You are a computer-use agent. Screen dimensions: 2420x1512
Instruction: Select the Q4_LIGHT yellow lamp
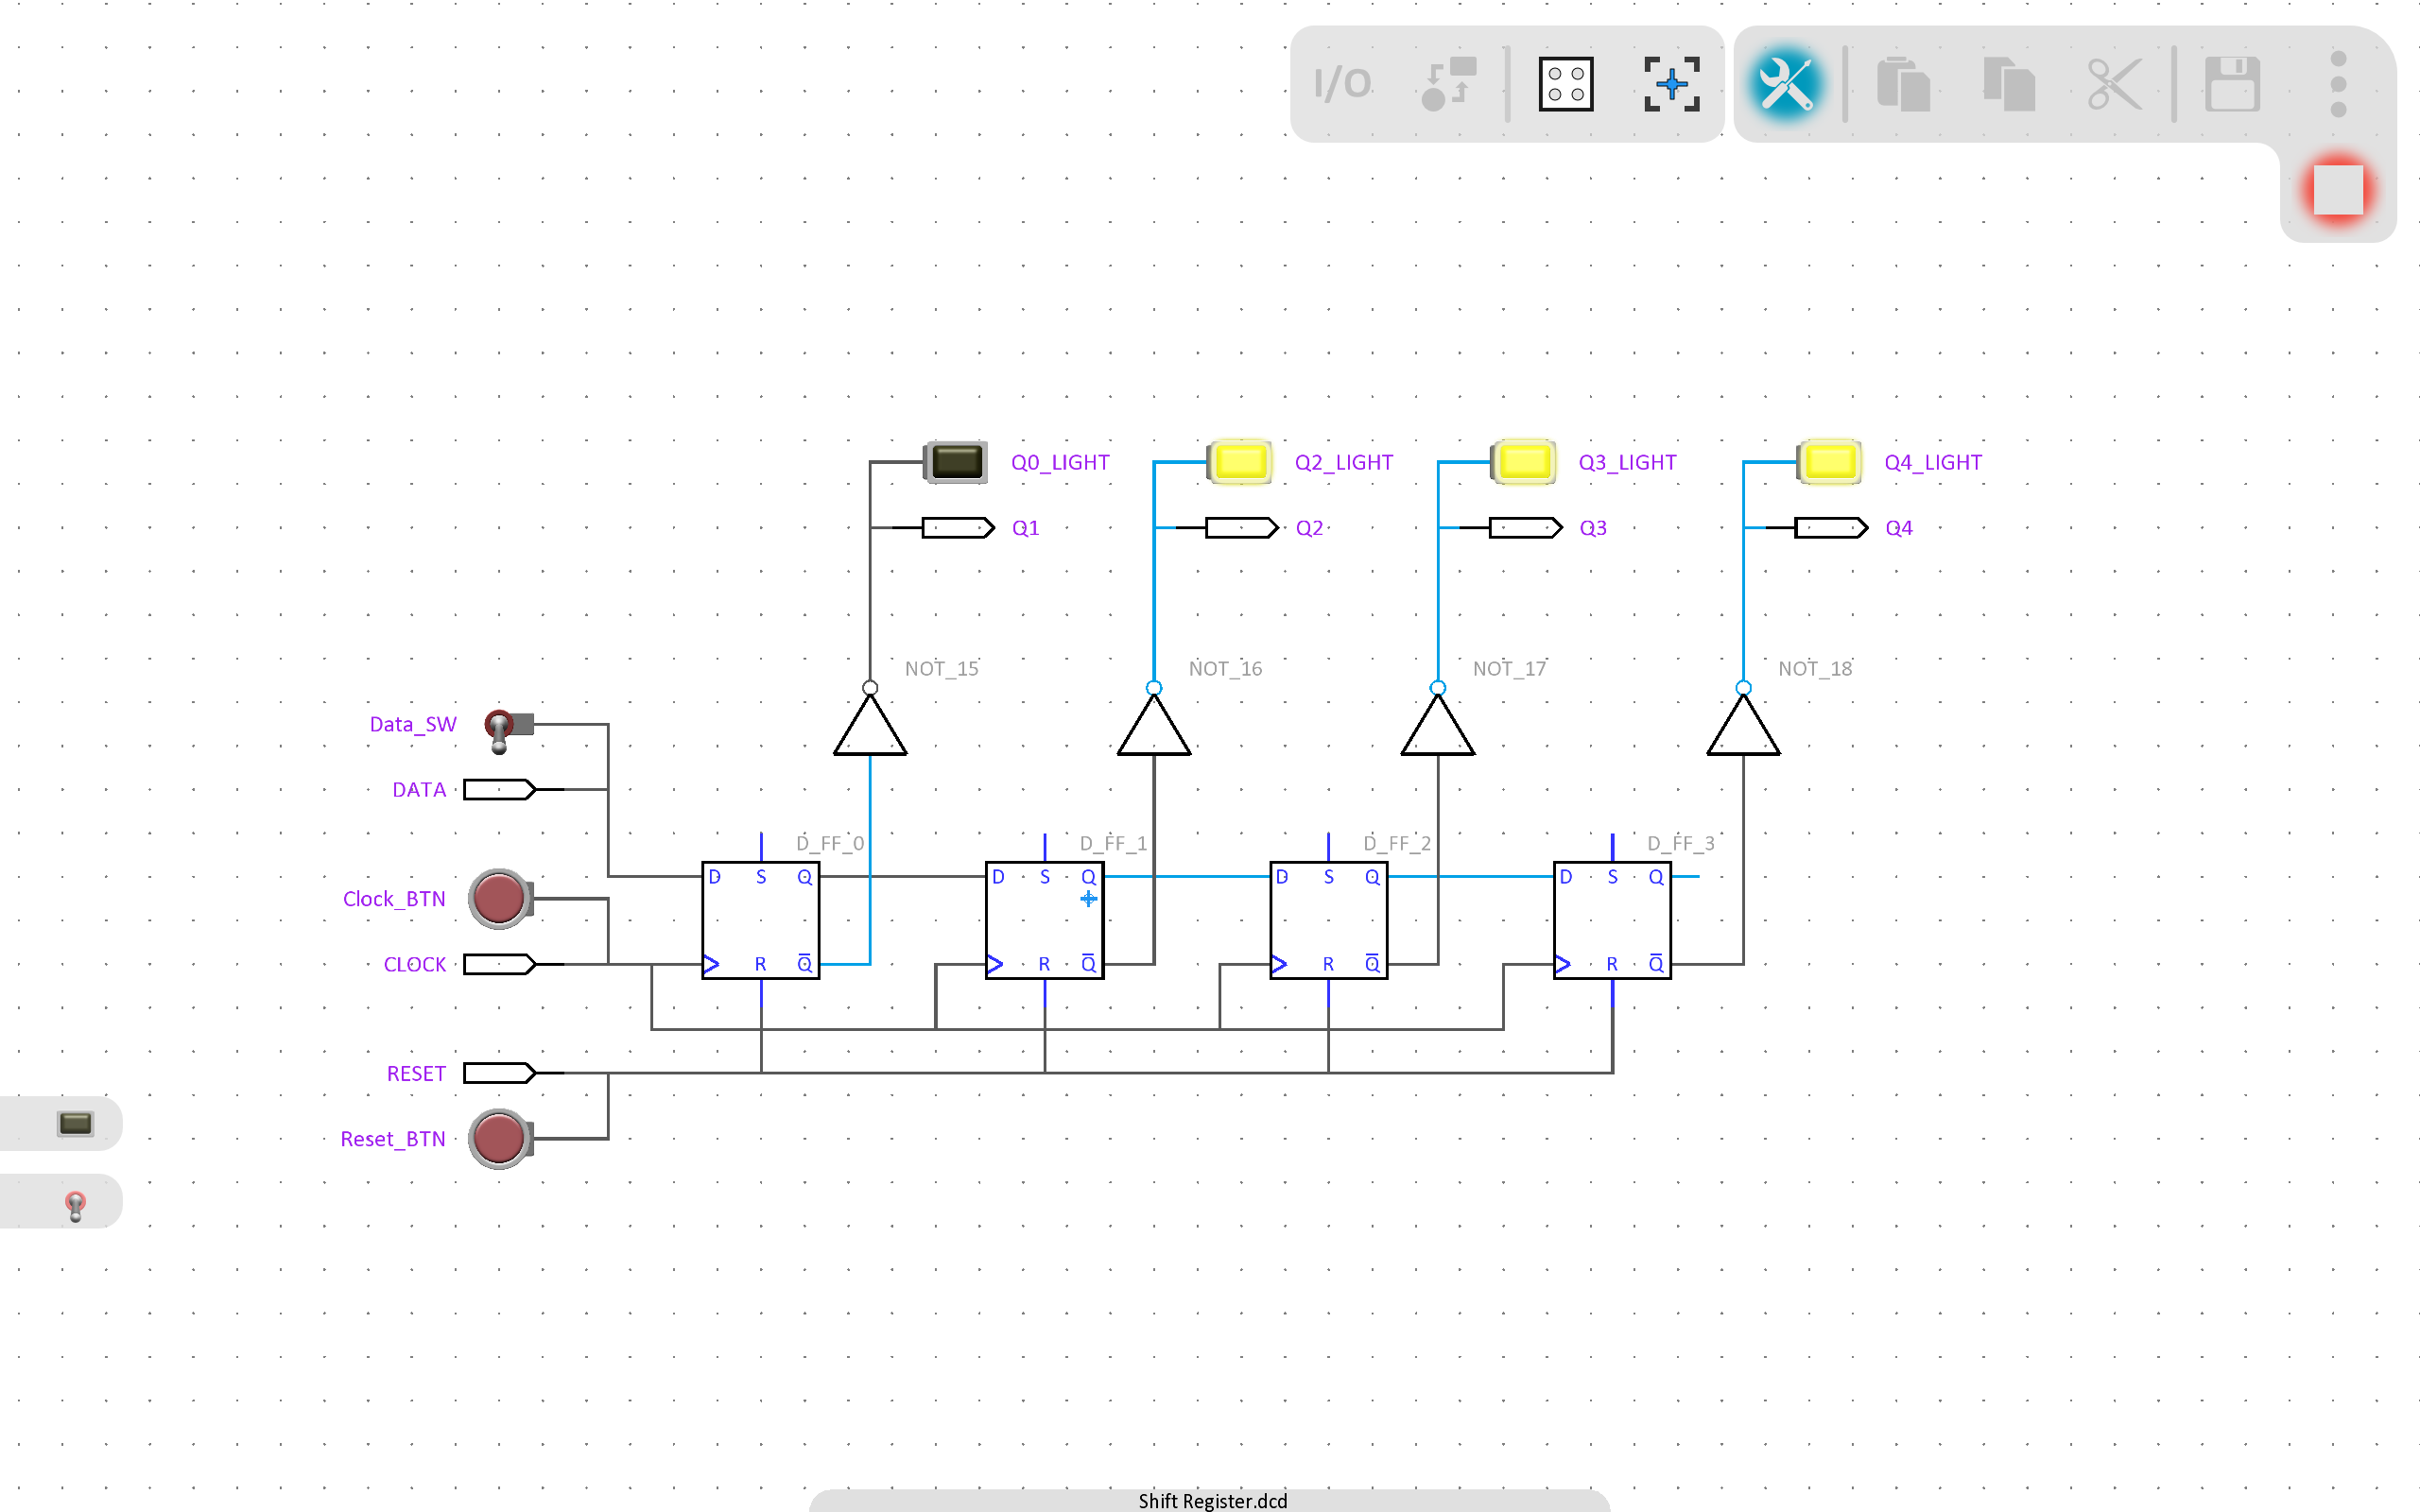(x=1829, y=462)
